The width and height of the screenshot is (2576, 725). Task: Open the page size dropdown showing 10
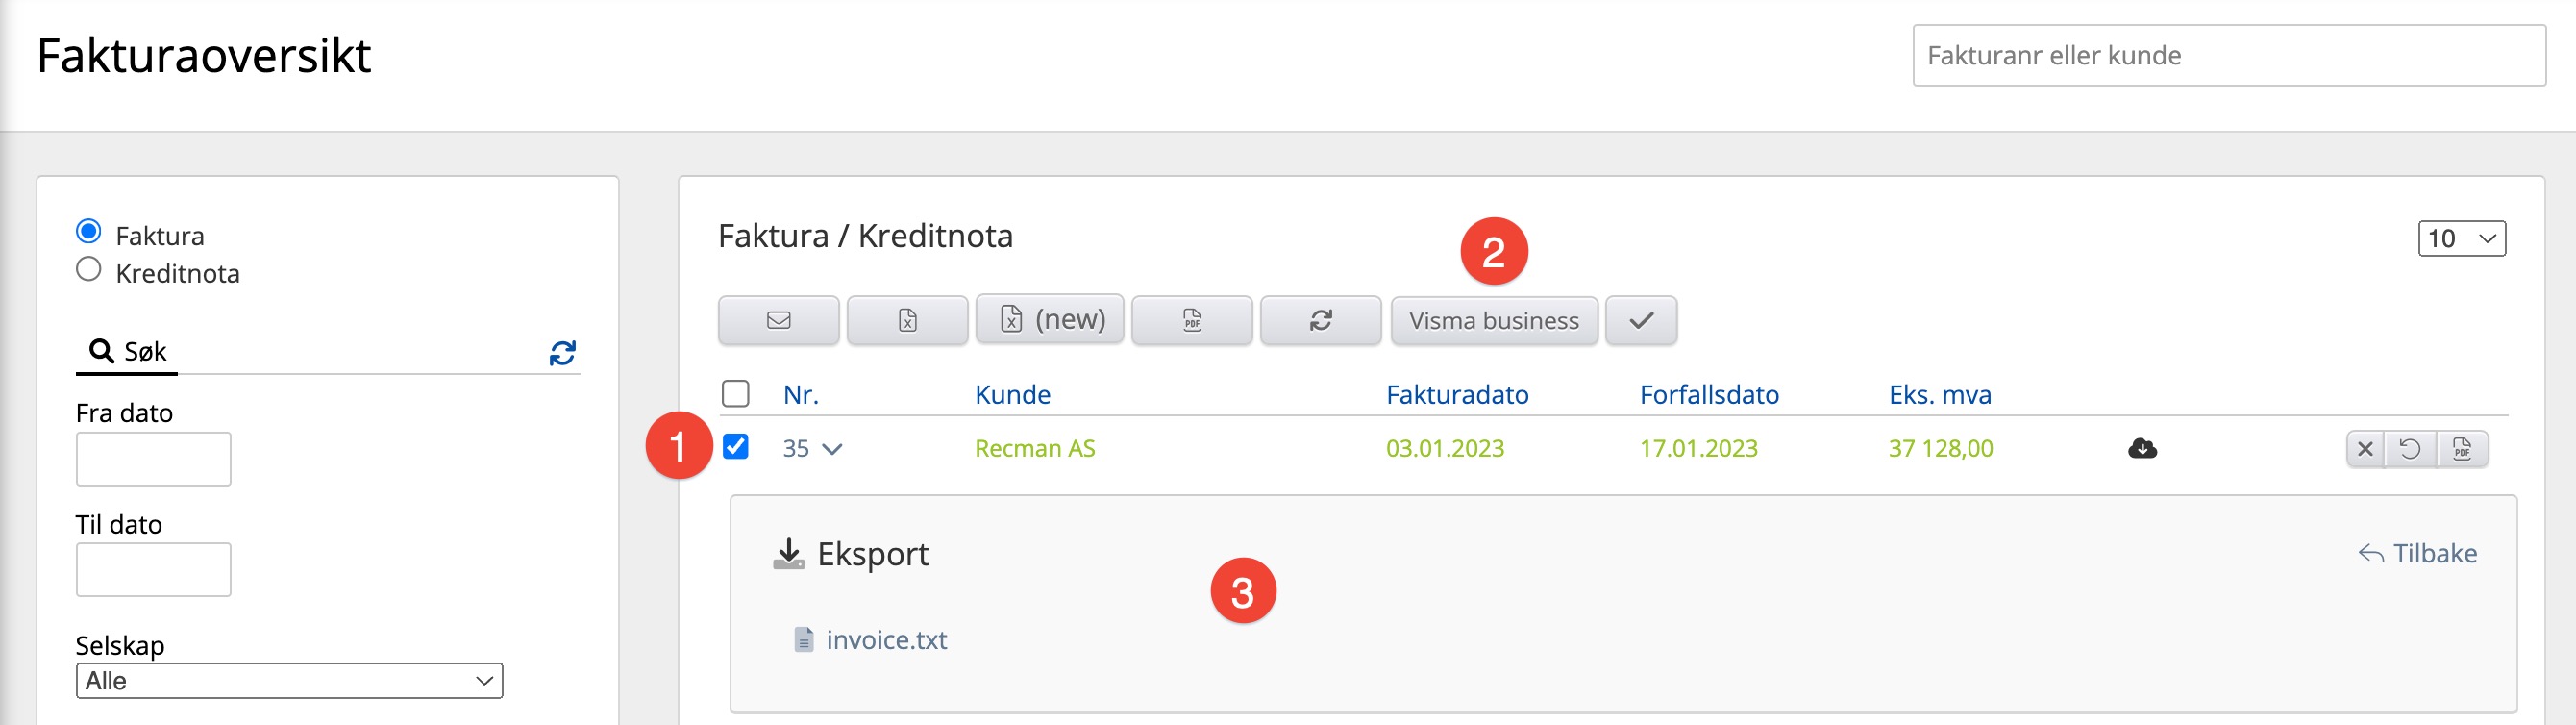[x=2461, y=238]
